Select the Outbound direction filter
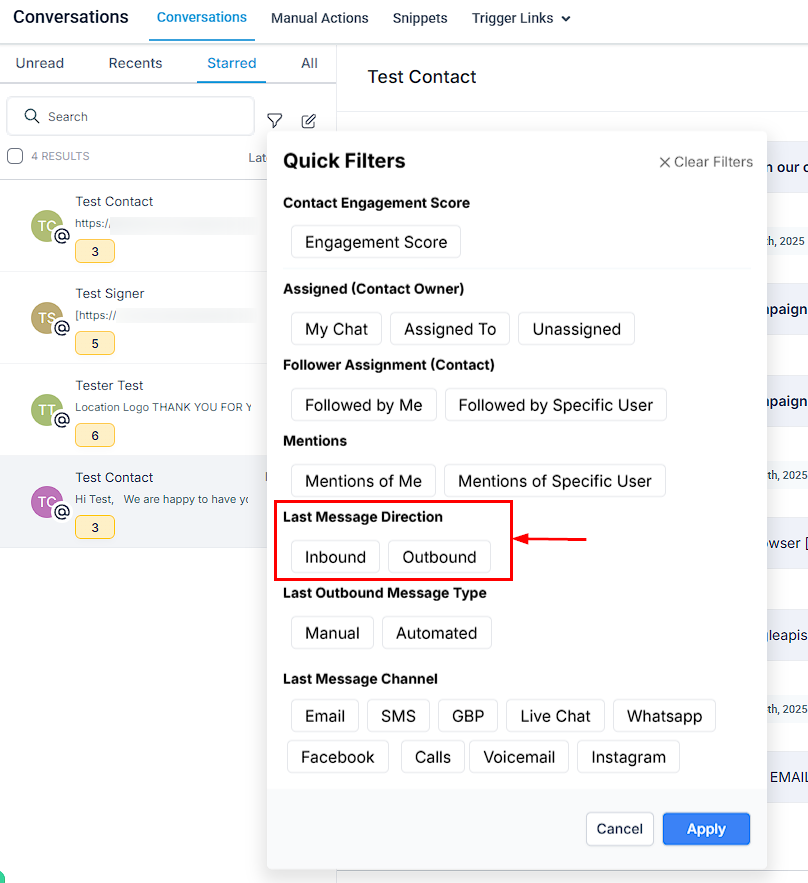Screen dimensions: 808x883 point(439,557)
